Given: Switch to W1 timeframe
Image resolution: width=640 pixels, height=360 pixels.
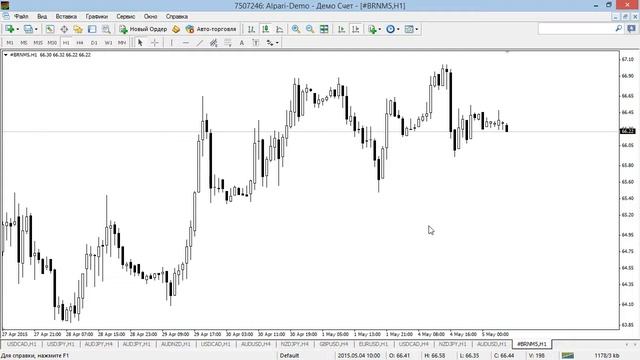Looking at the screenshot, I should click(108, 42).
